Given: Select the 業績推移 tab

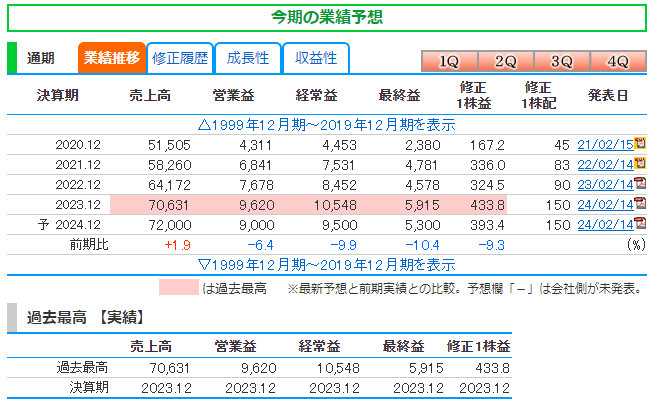Looking at the screenshot, I should tap(112, 58).
